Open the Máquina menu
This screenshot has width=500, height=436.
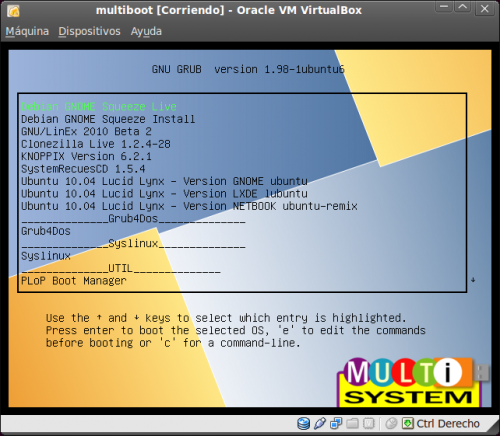point(27,31)
